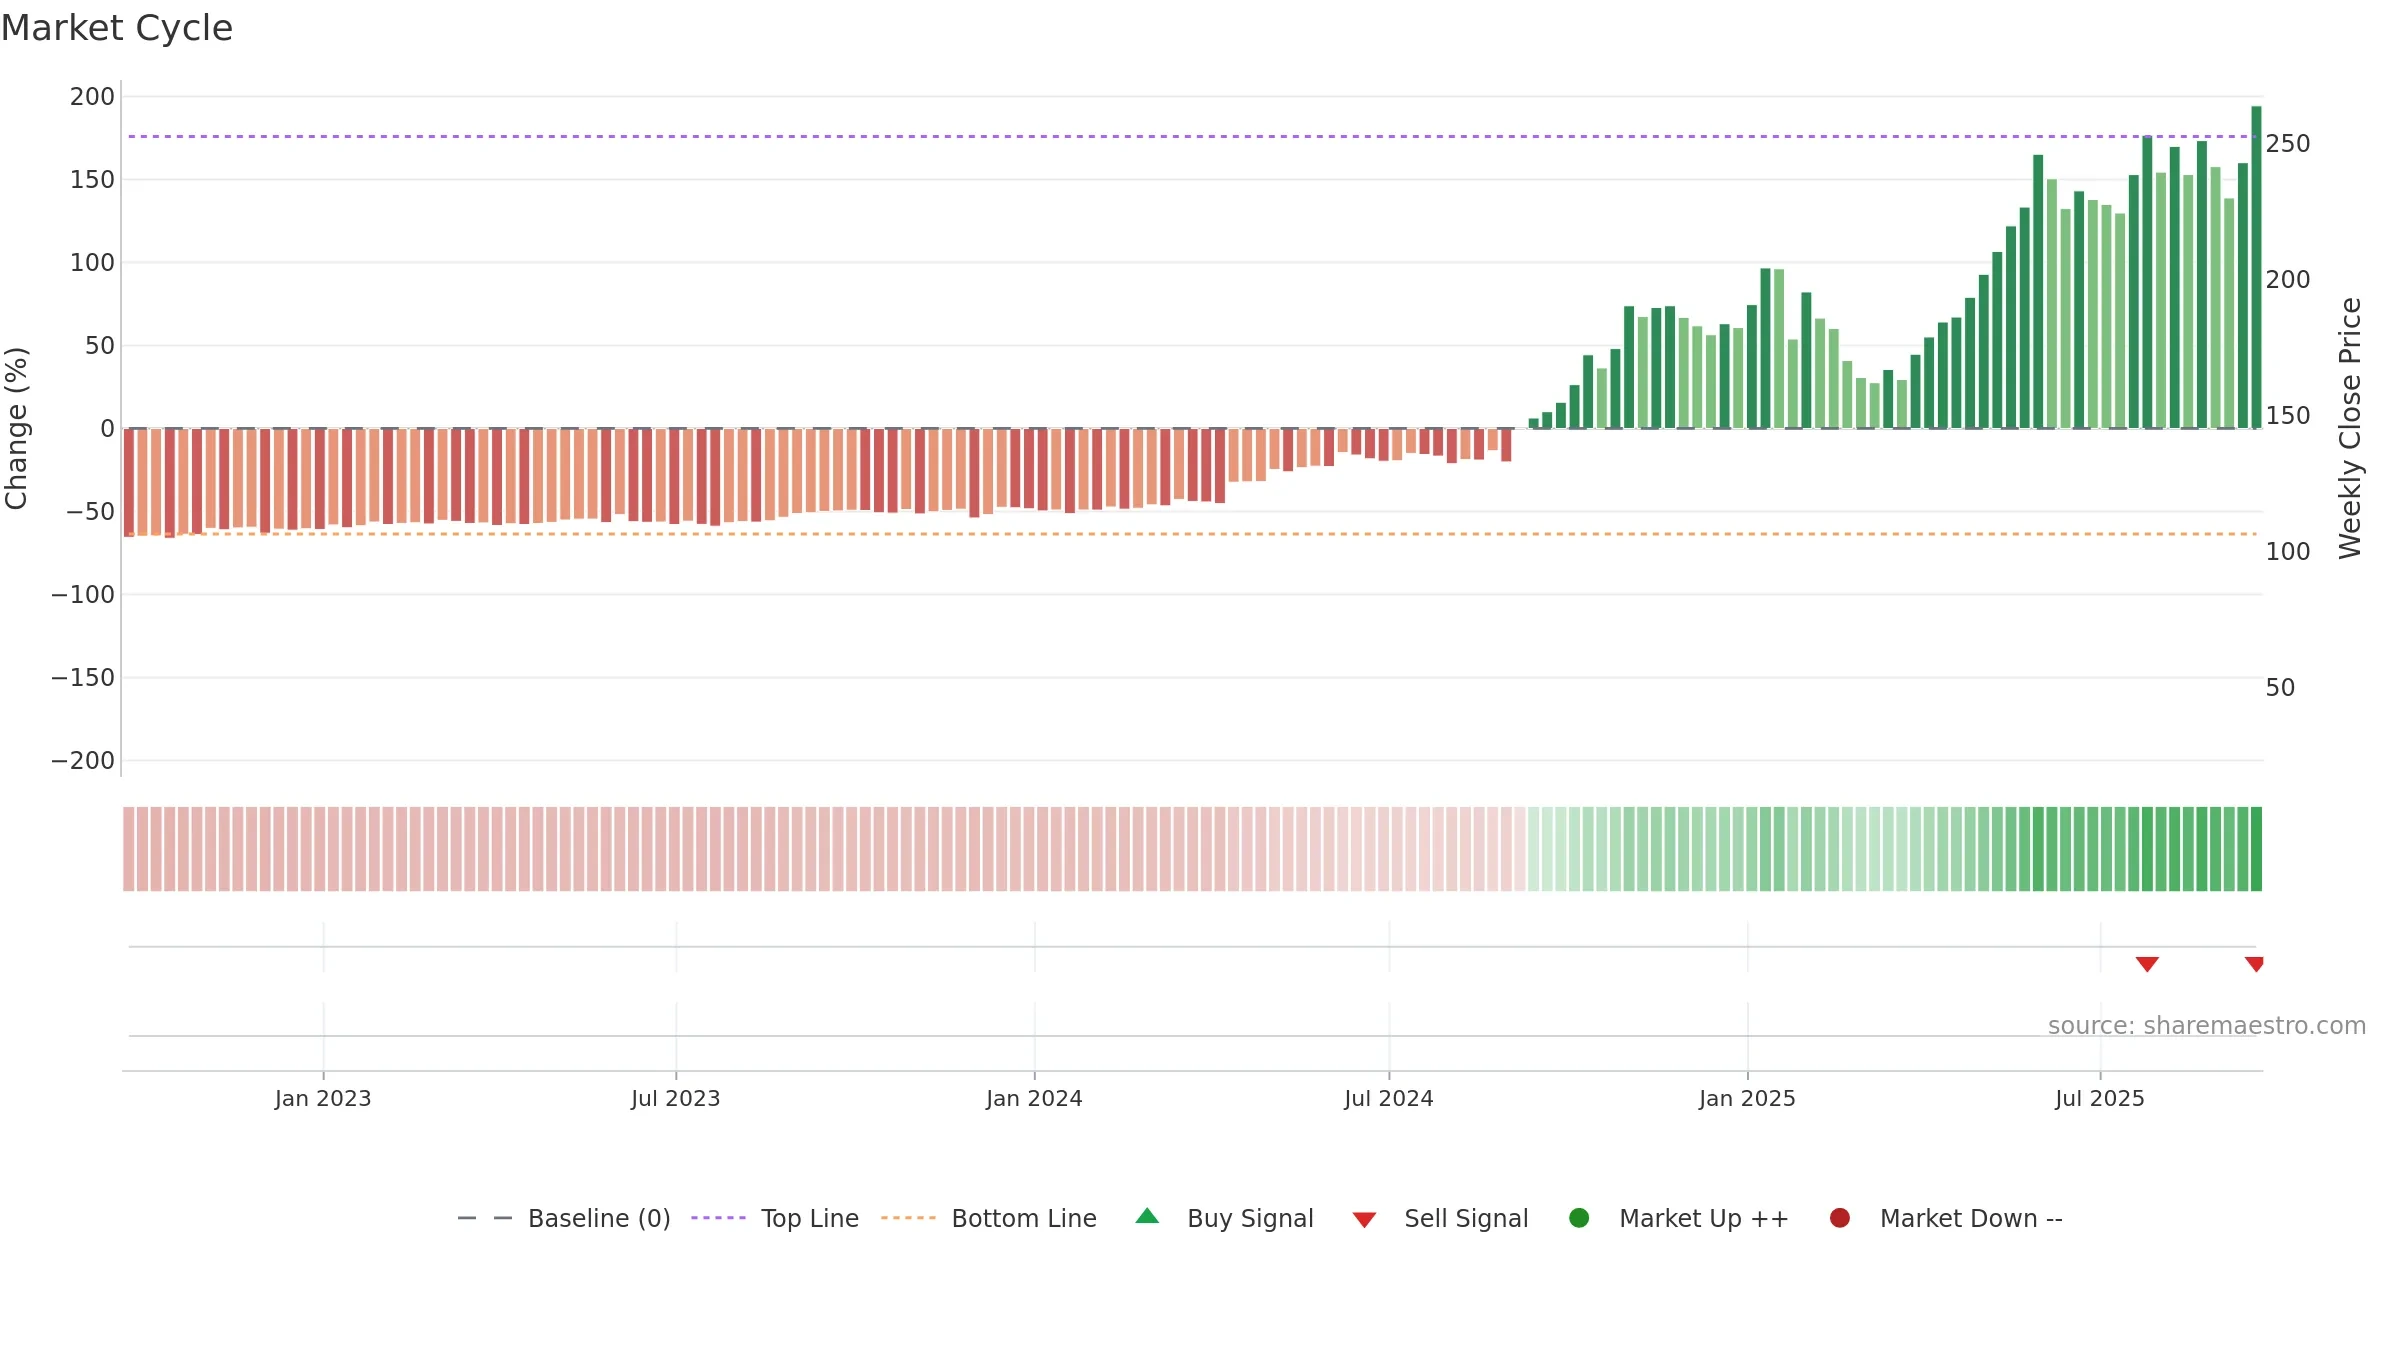Toggle the Market Down -- legend label
Viewport: 2400px width, 1350px height.
(x=1971, y=1218)
